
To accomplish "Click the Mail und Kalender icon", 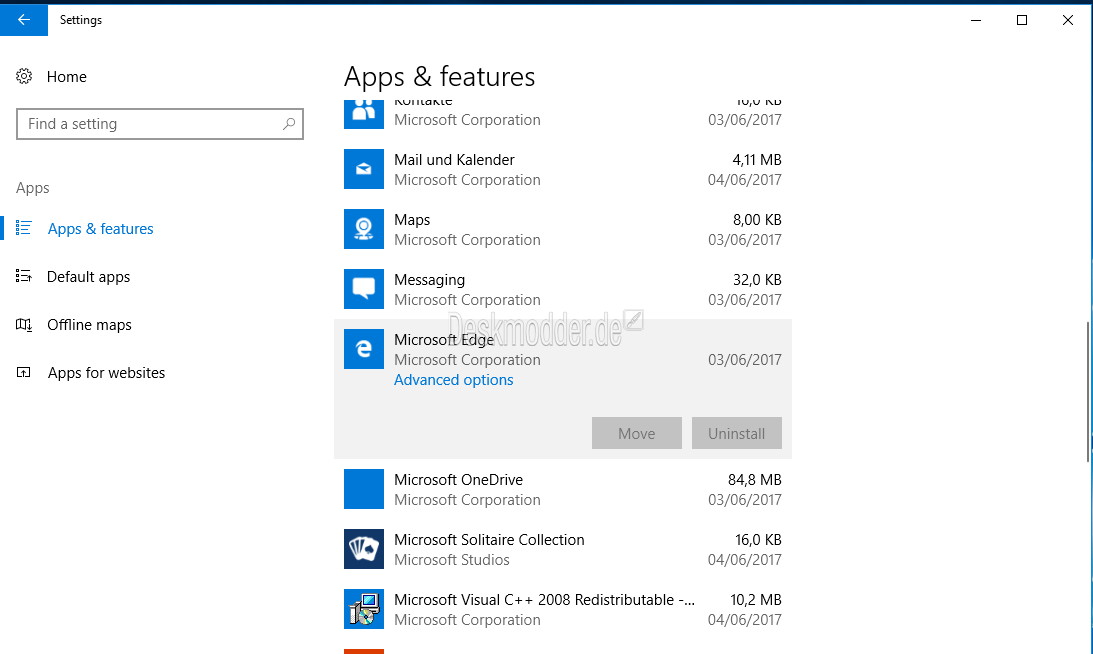I will click(364, 169).
